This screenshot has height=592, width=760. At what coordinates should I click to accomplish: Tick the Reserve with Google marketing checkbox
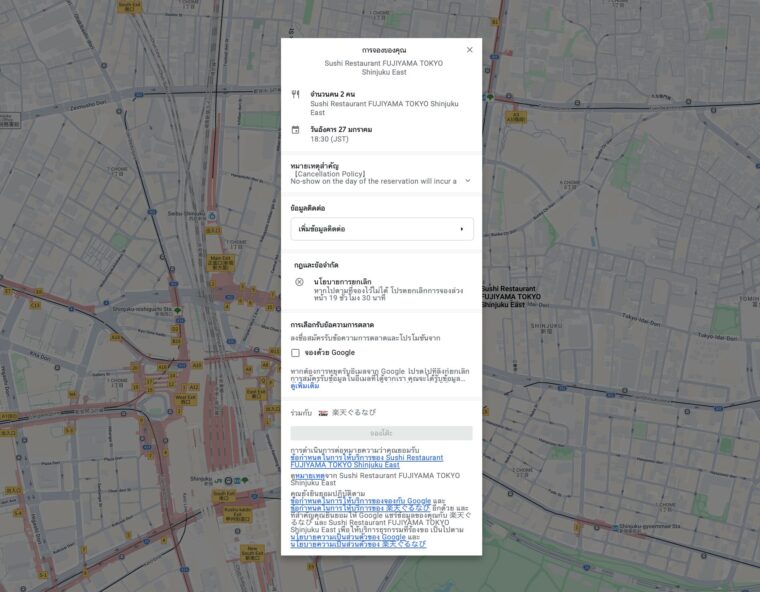[x=295, y=352]
